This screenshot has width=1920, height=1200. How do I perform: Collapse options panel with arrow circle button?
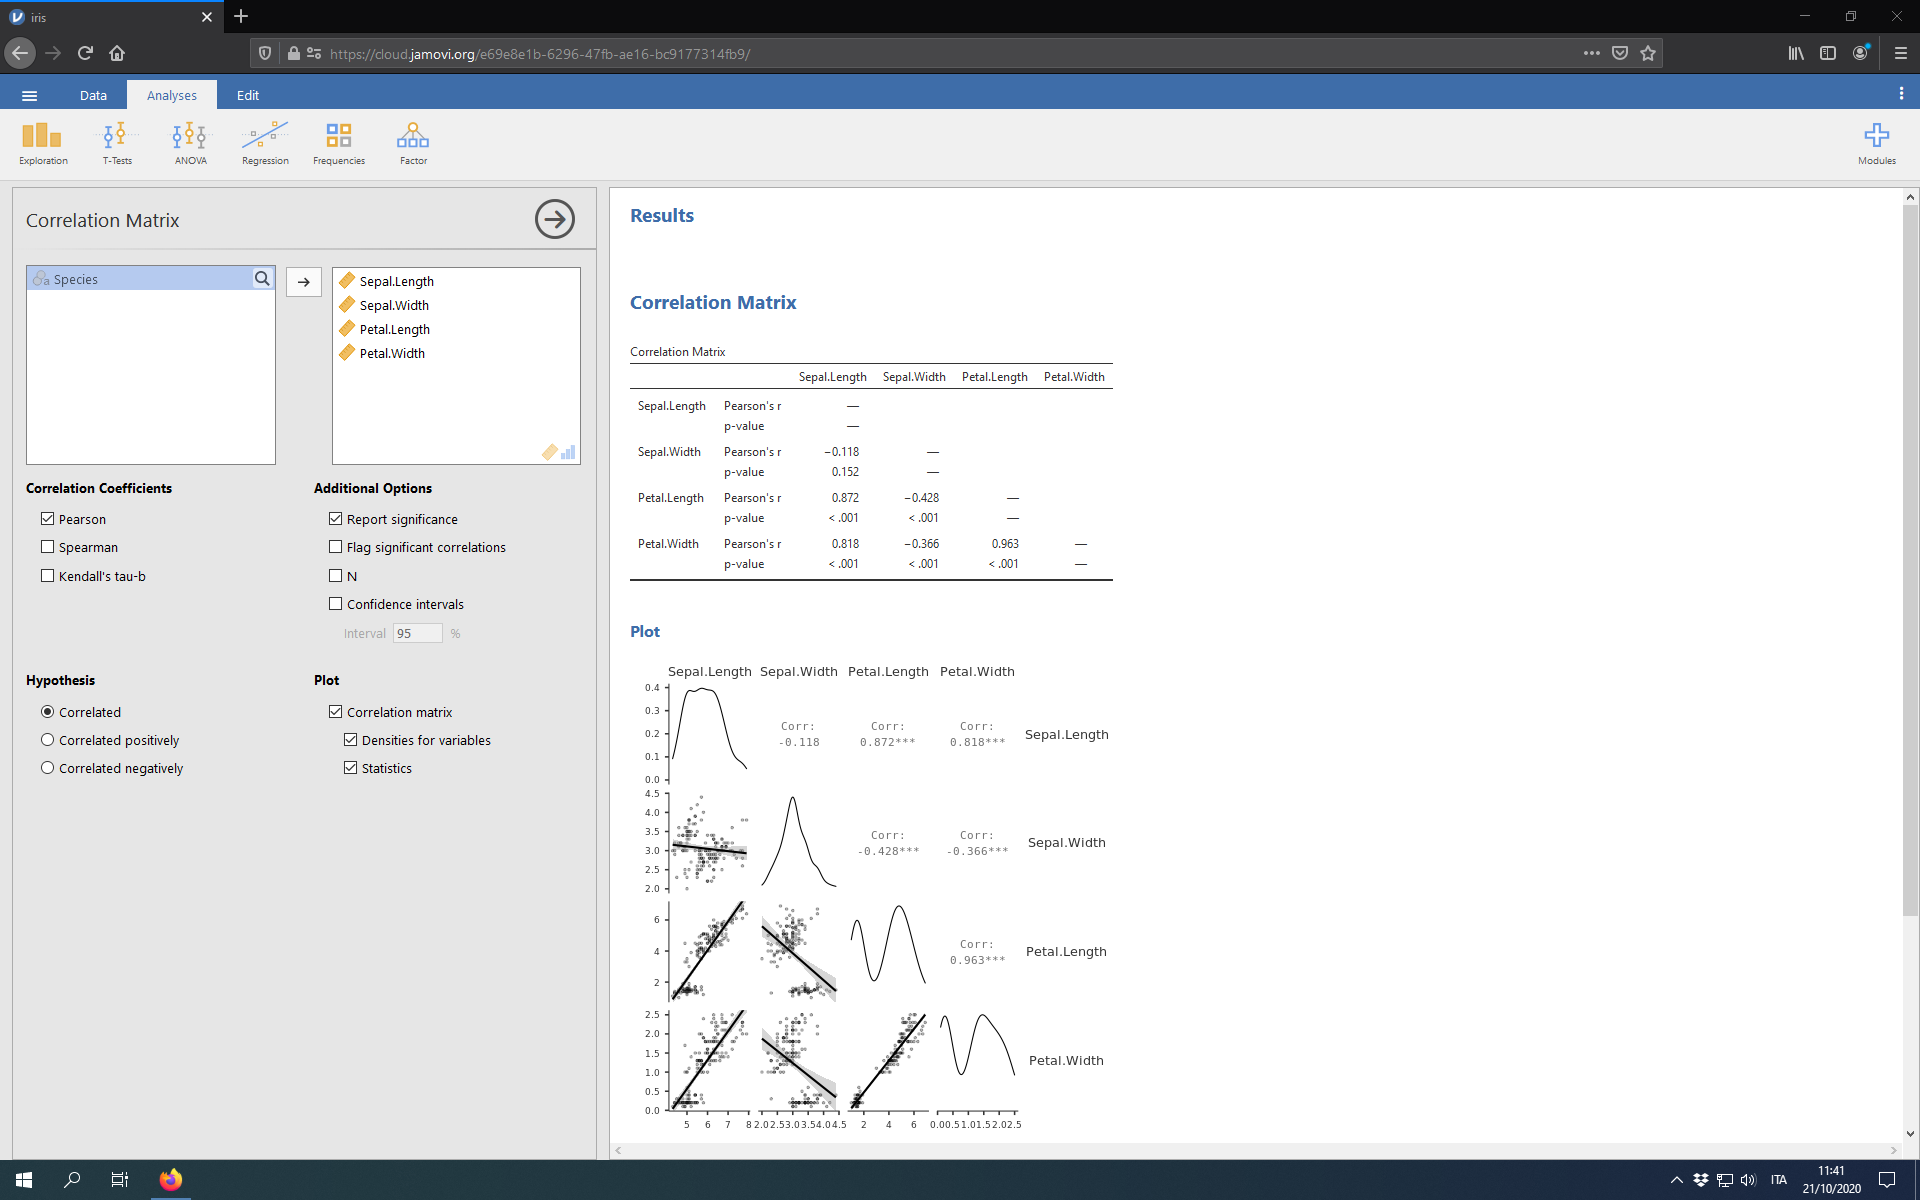(555, 219)
